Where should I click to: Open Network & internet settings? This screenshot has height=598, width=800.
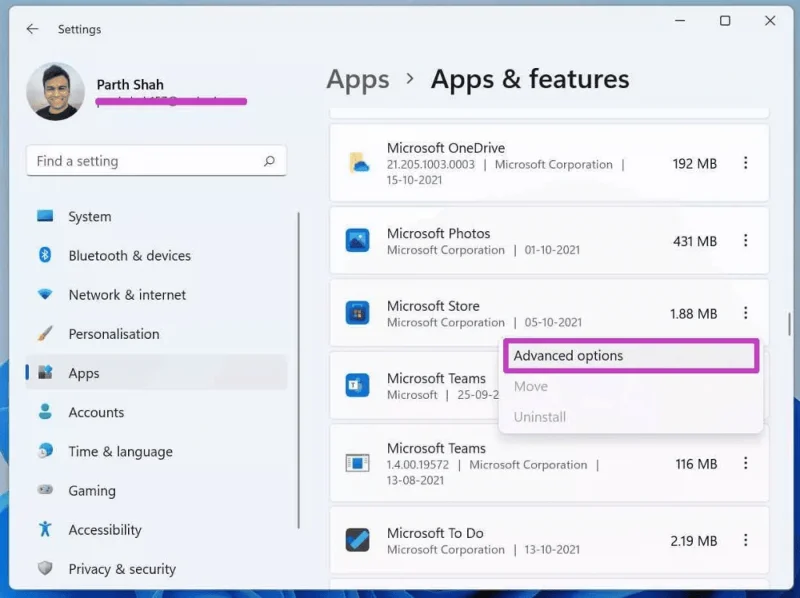pyautogui.click(x=156, y=295)
